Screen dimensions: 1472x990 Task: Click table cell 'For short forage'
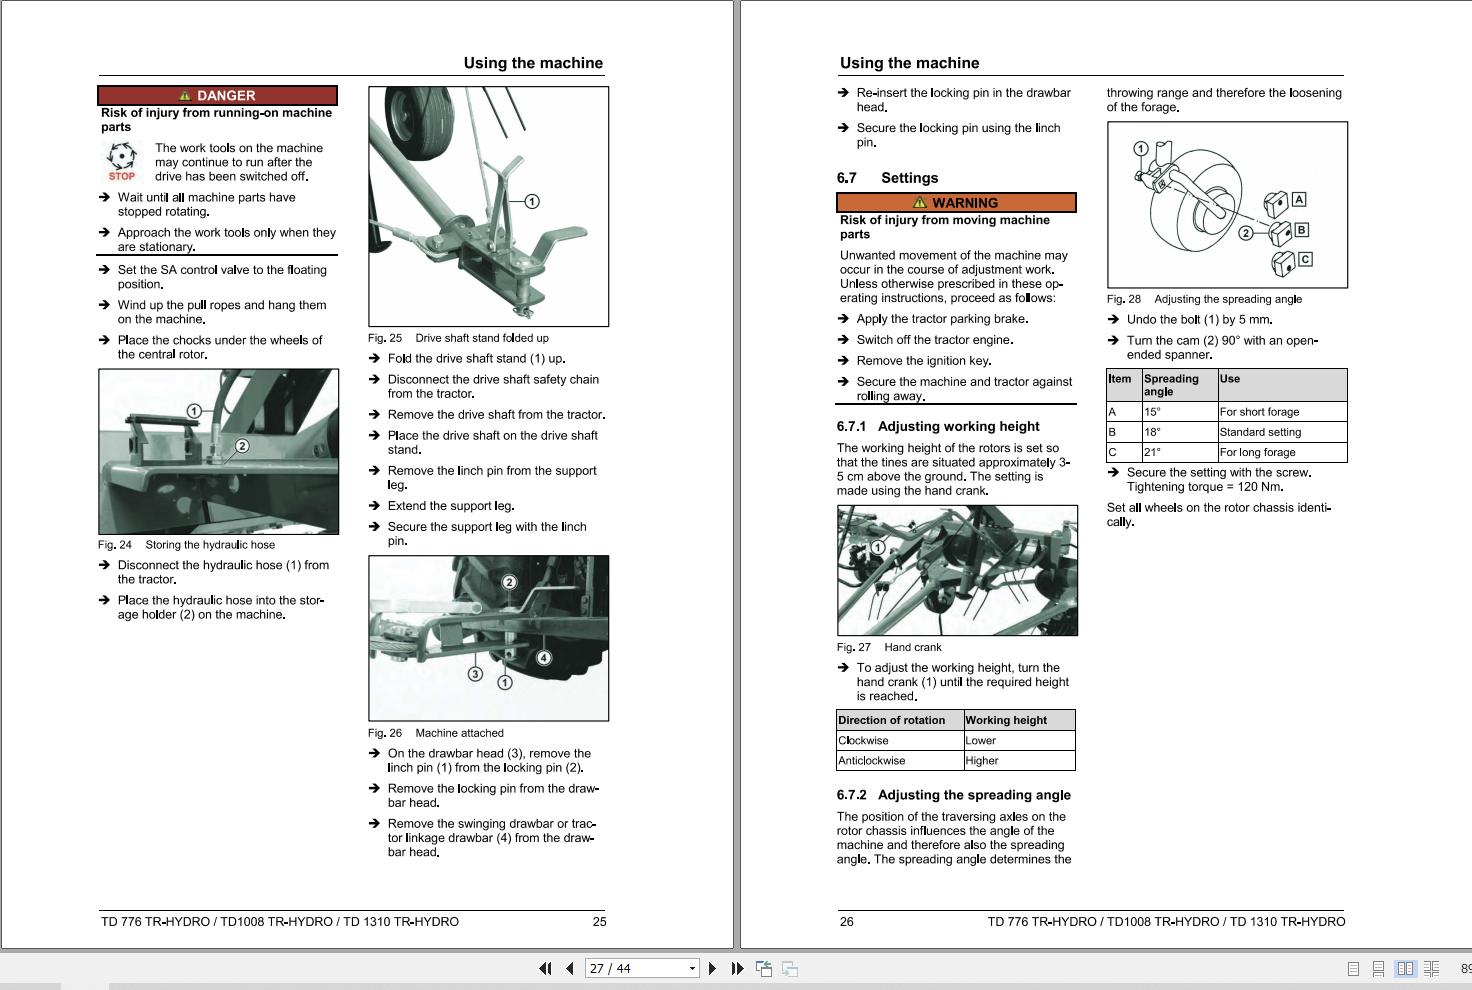(1282, 412)
